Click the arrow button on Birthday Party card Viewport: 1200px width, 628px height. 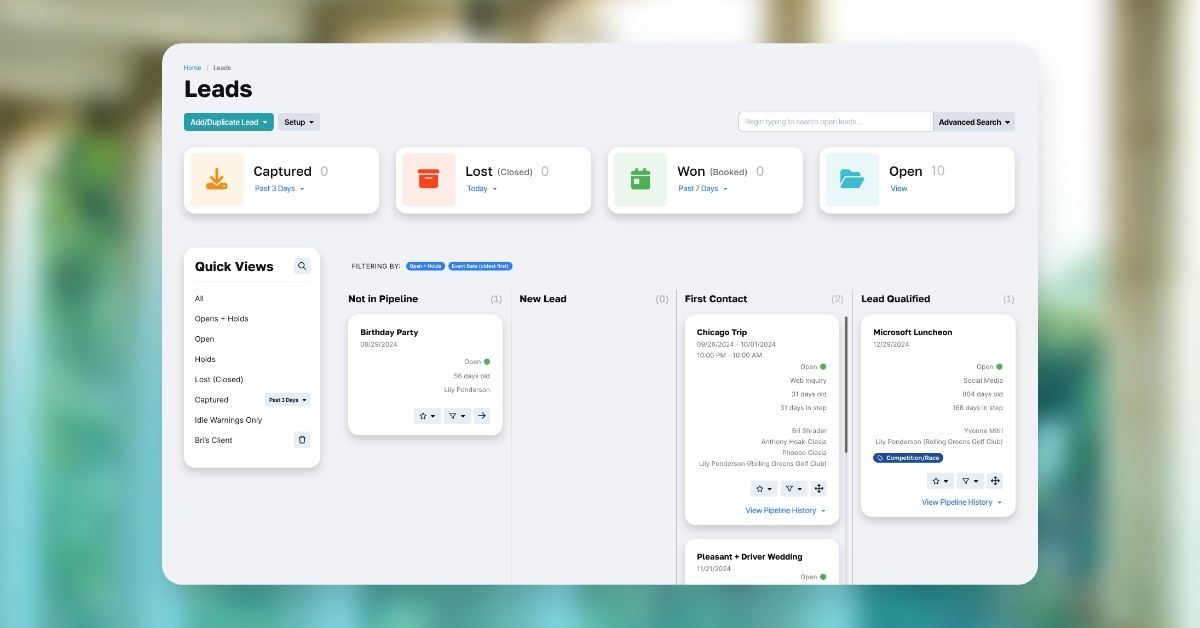coord(482,416)
